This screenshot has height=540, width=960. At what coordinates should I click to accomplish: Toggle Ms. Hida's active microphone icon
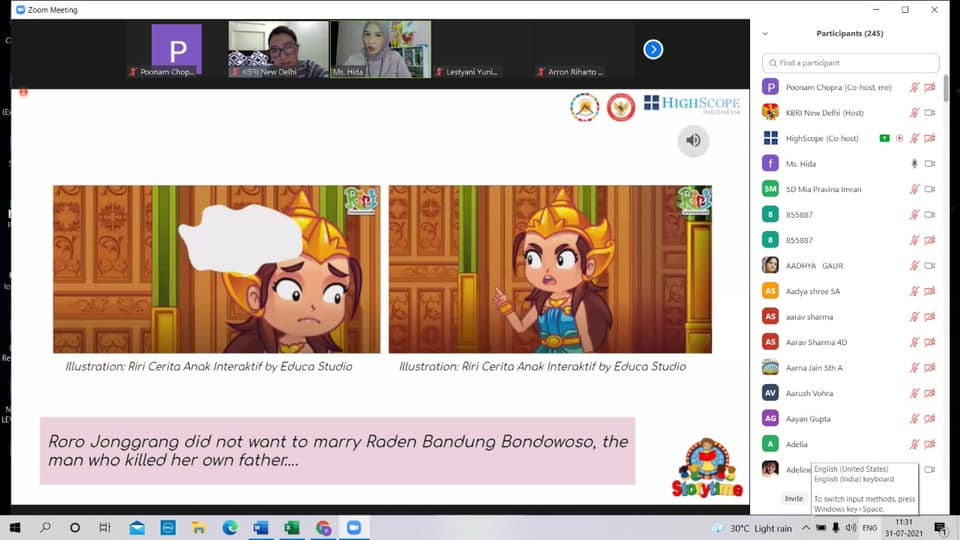[x=914, y=163]
